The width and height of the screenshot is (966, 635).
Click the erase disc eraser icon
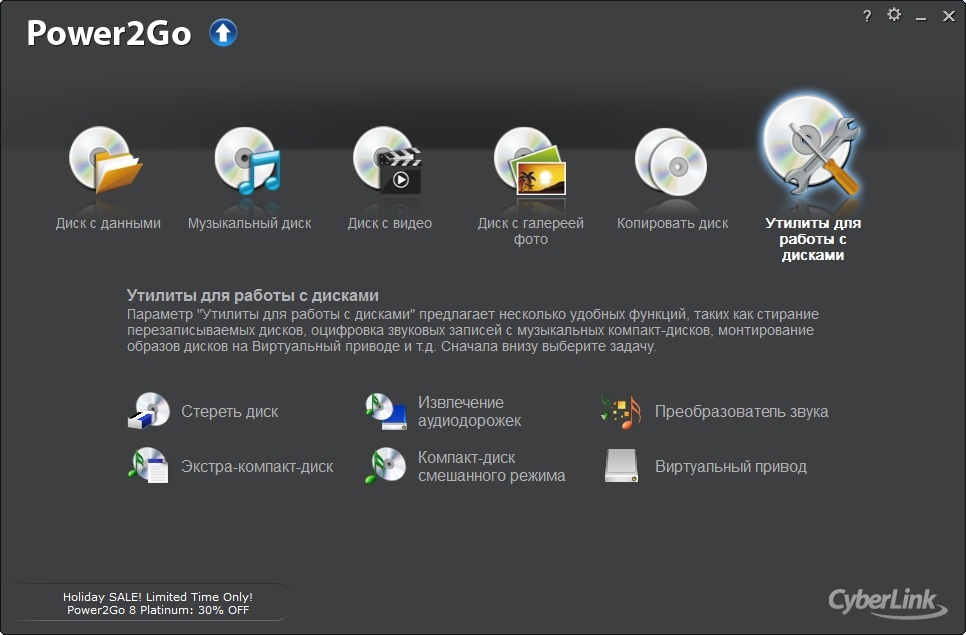[x=148, y=411]
